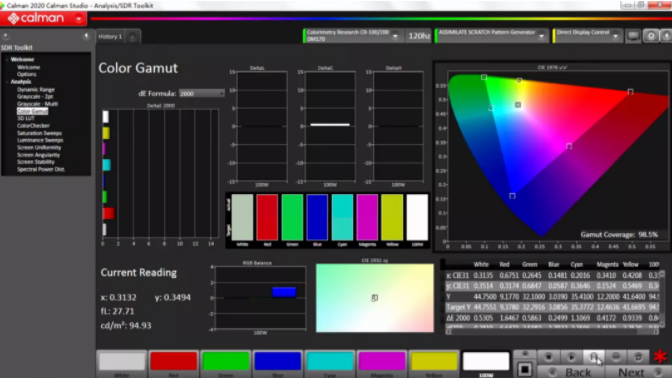Expand the Colorimetry Research meter dropdown
Screen dimensions: 672x378
(x=395, y=36)
